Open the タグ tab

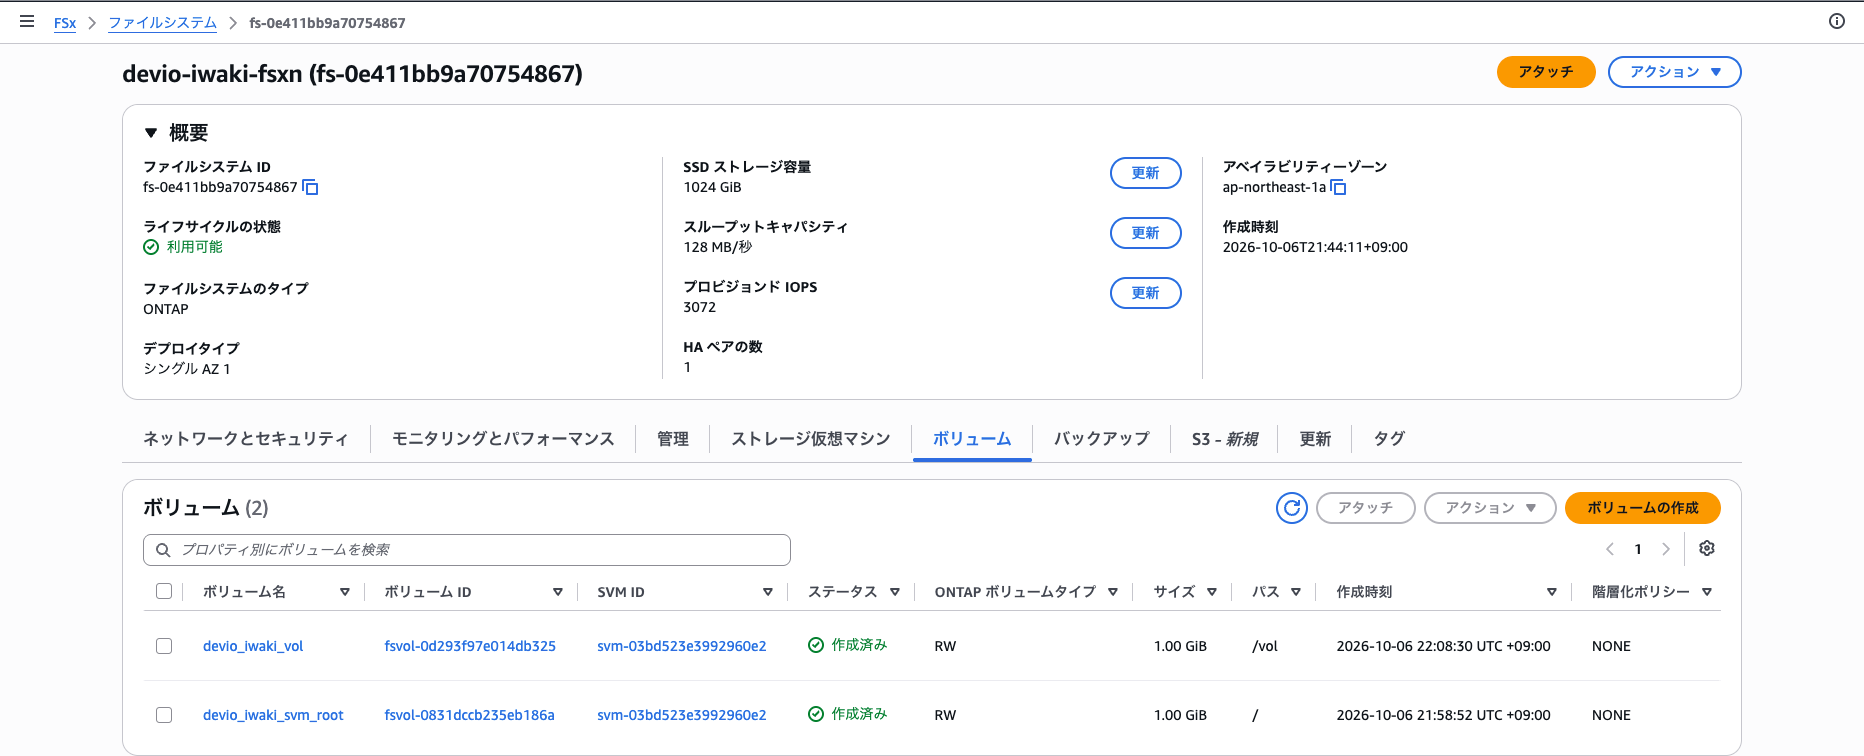(x=1389, y=439)
